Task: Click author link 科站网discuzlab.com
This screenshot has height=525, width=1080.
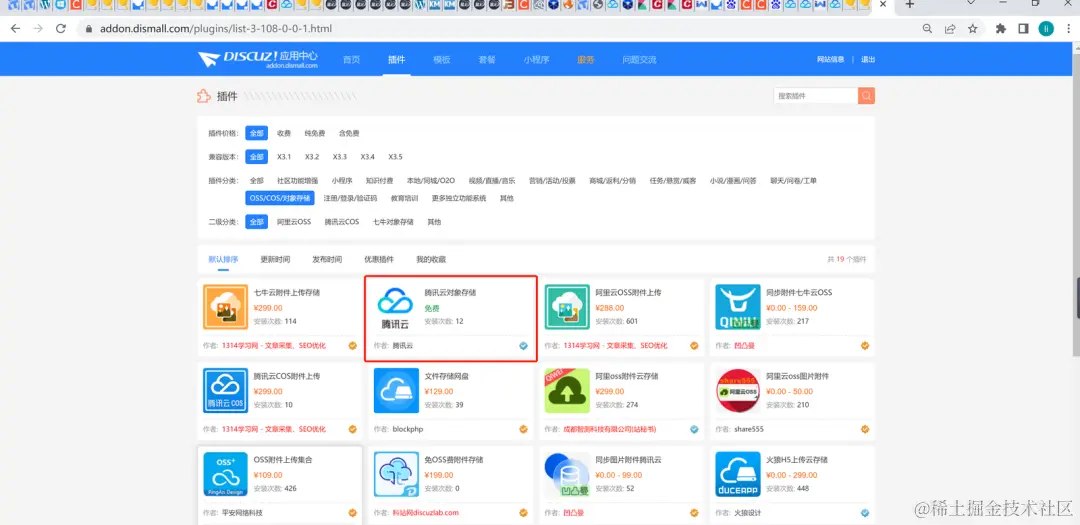Action: 425,513
